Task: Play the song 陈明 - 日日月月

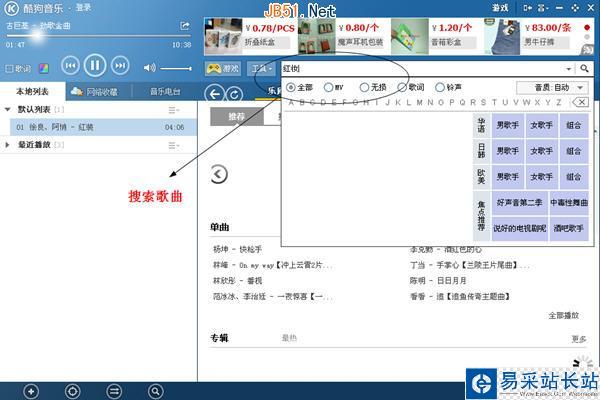Action: (x=438, y=281)
